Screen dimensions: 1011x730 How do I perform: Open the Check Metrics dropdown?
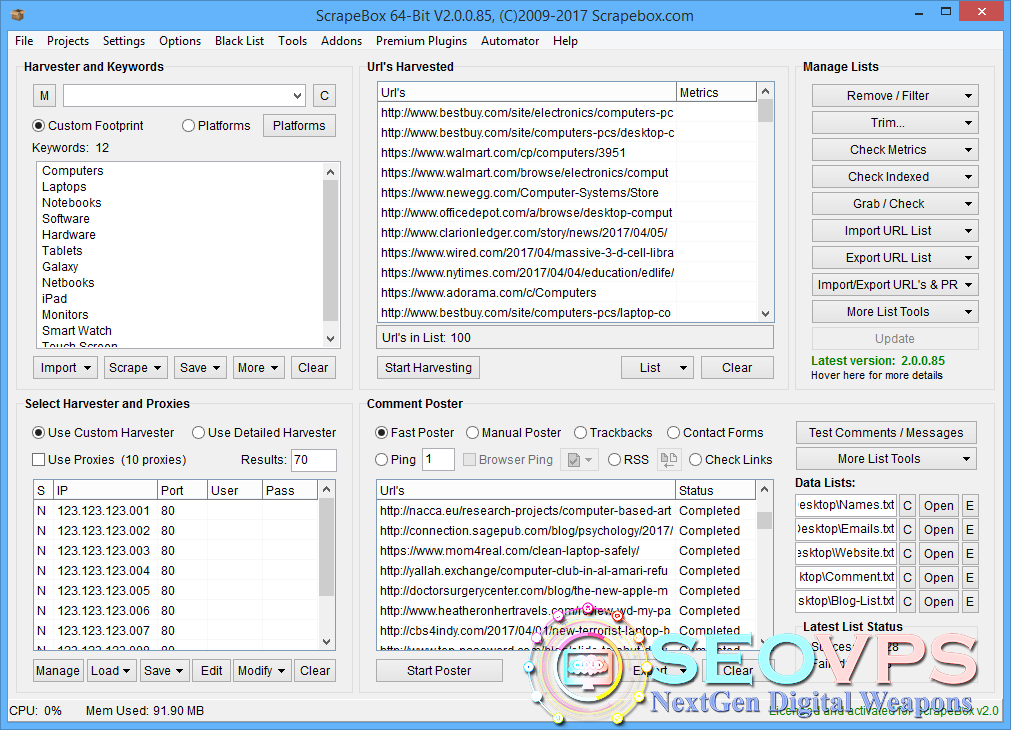(895, 150)
